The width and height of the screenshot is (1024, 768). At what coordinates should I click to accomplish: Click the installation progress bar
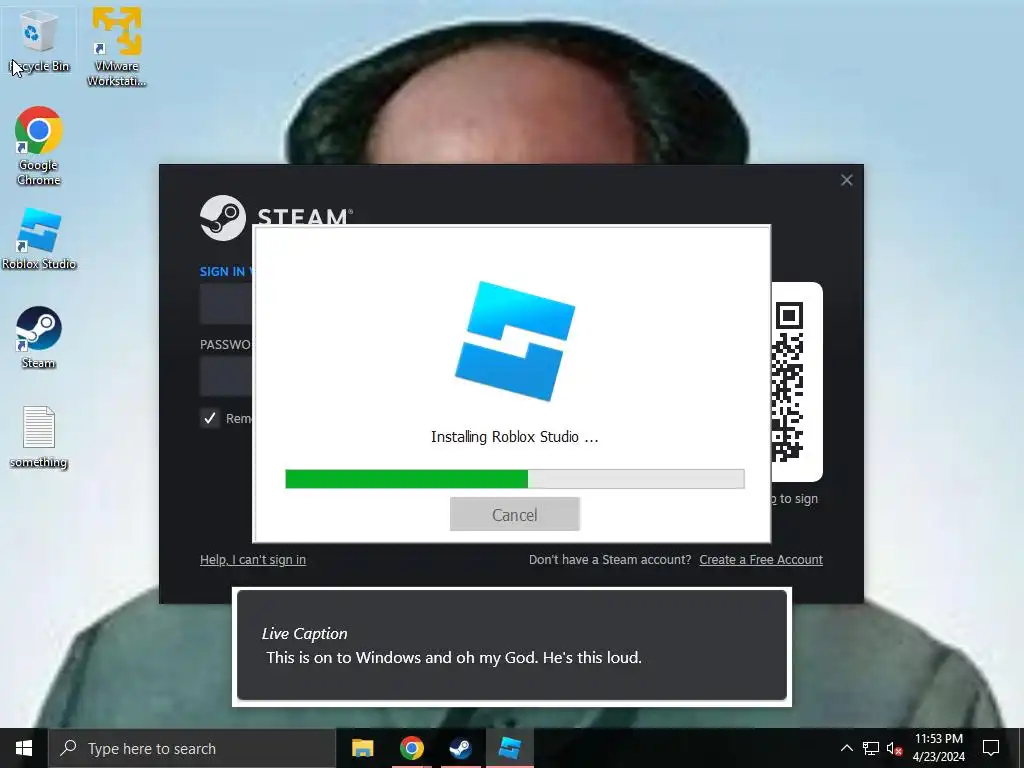point(515,479)
